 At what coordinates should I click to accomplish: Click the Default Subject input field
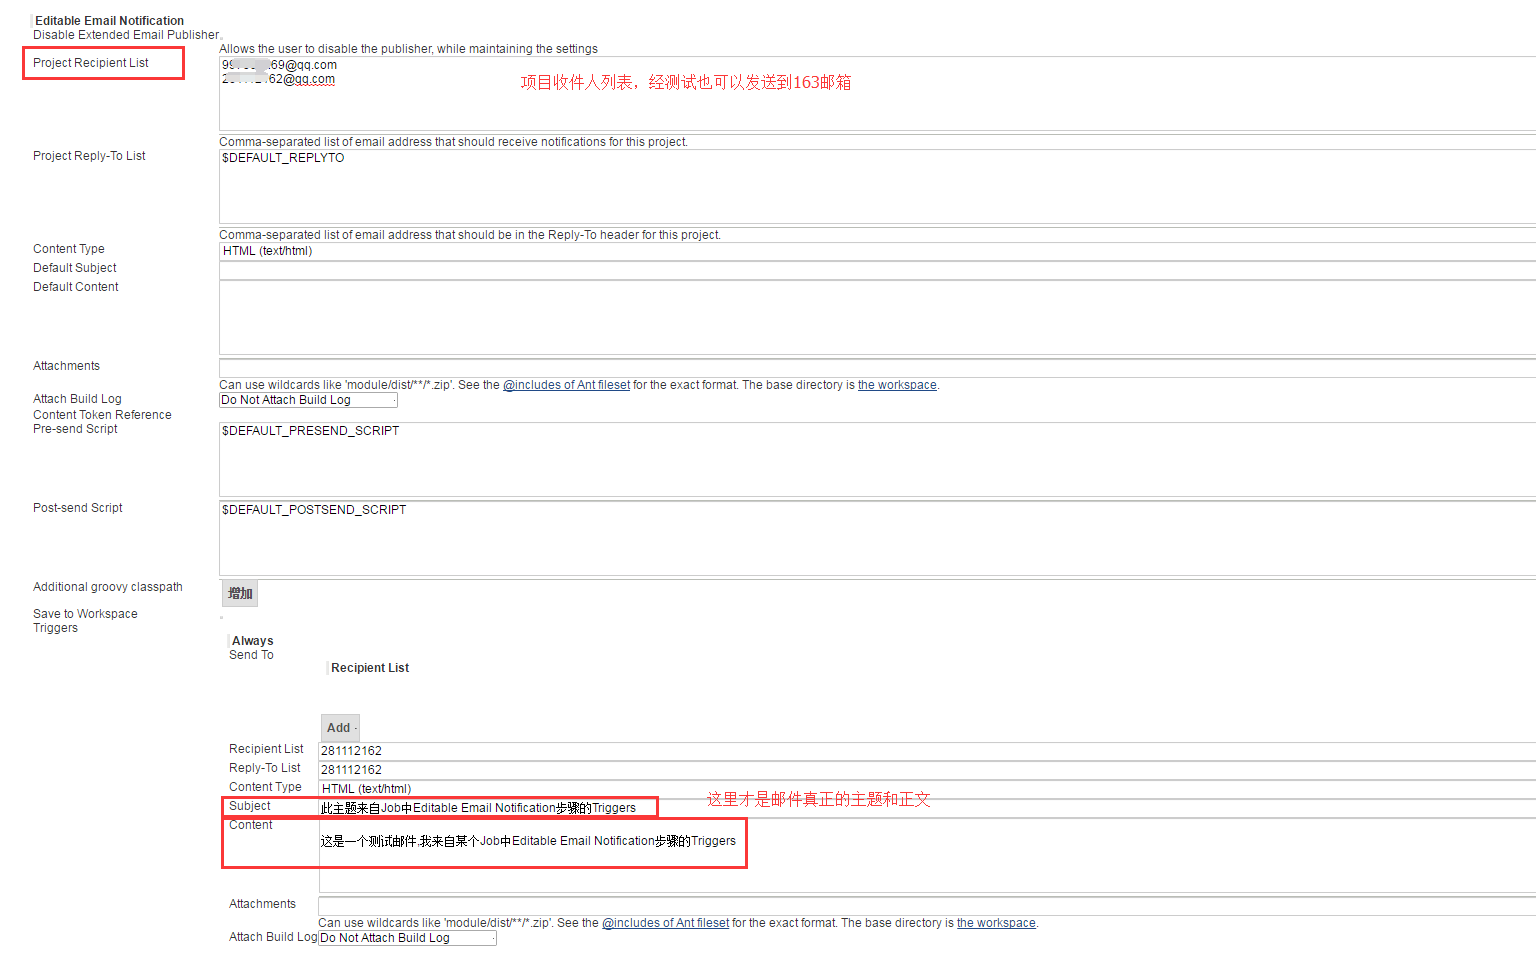876,271
